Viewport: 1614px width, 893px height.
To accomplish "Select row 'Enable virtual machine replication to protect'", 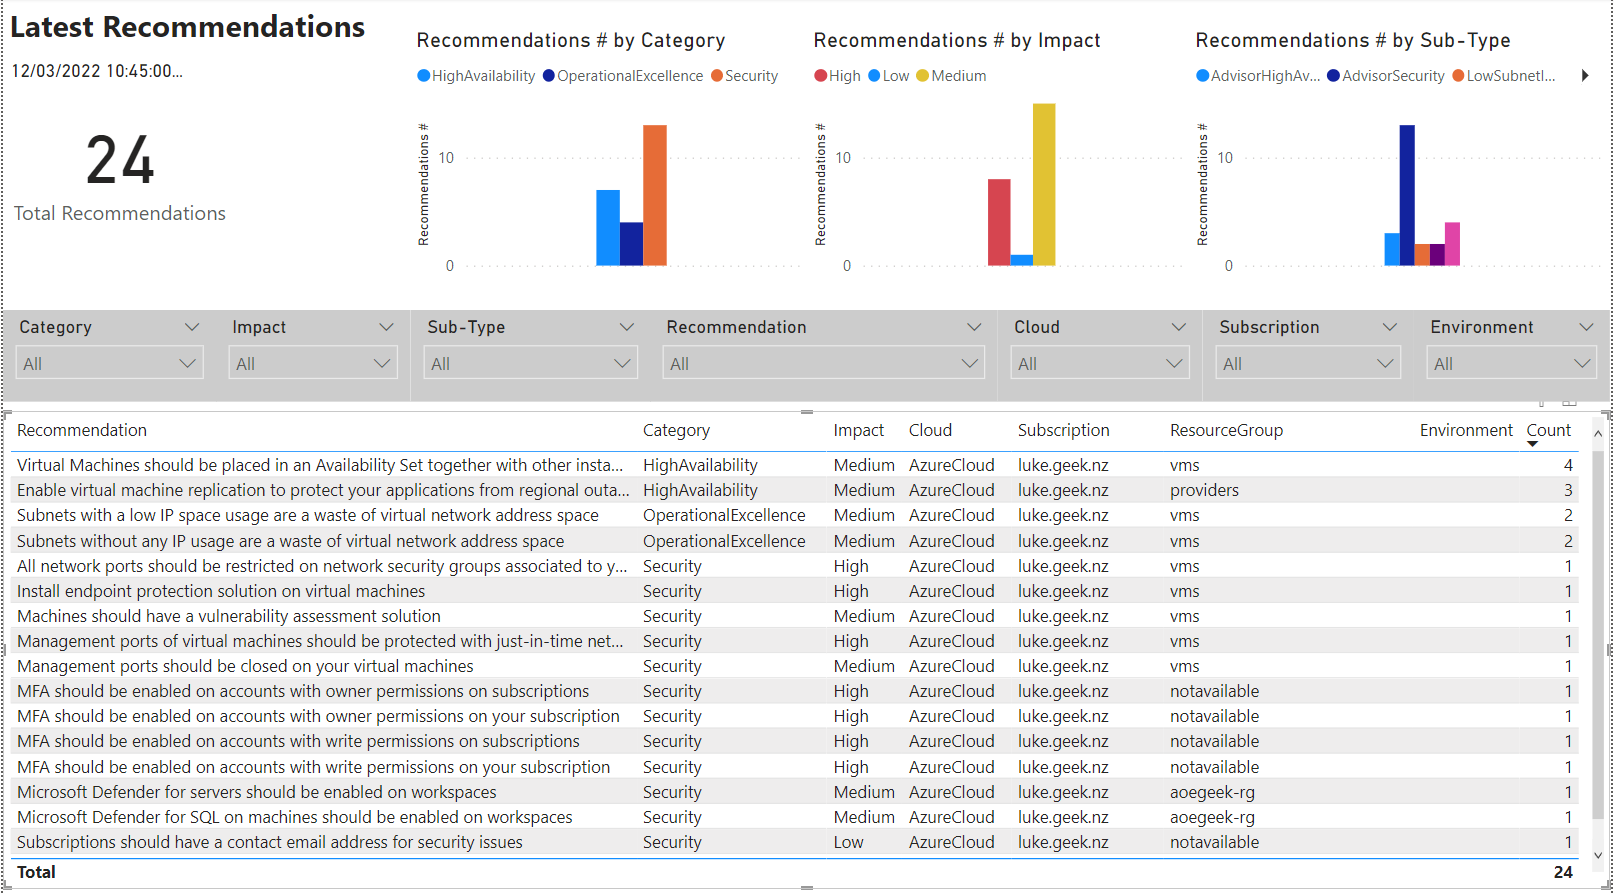I will [795, 490].
